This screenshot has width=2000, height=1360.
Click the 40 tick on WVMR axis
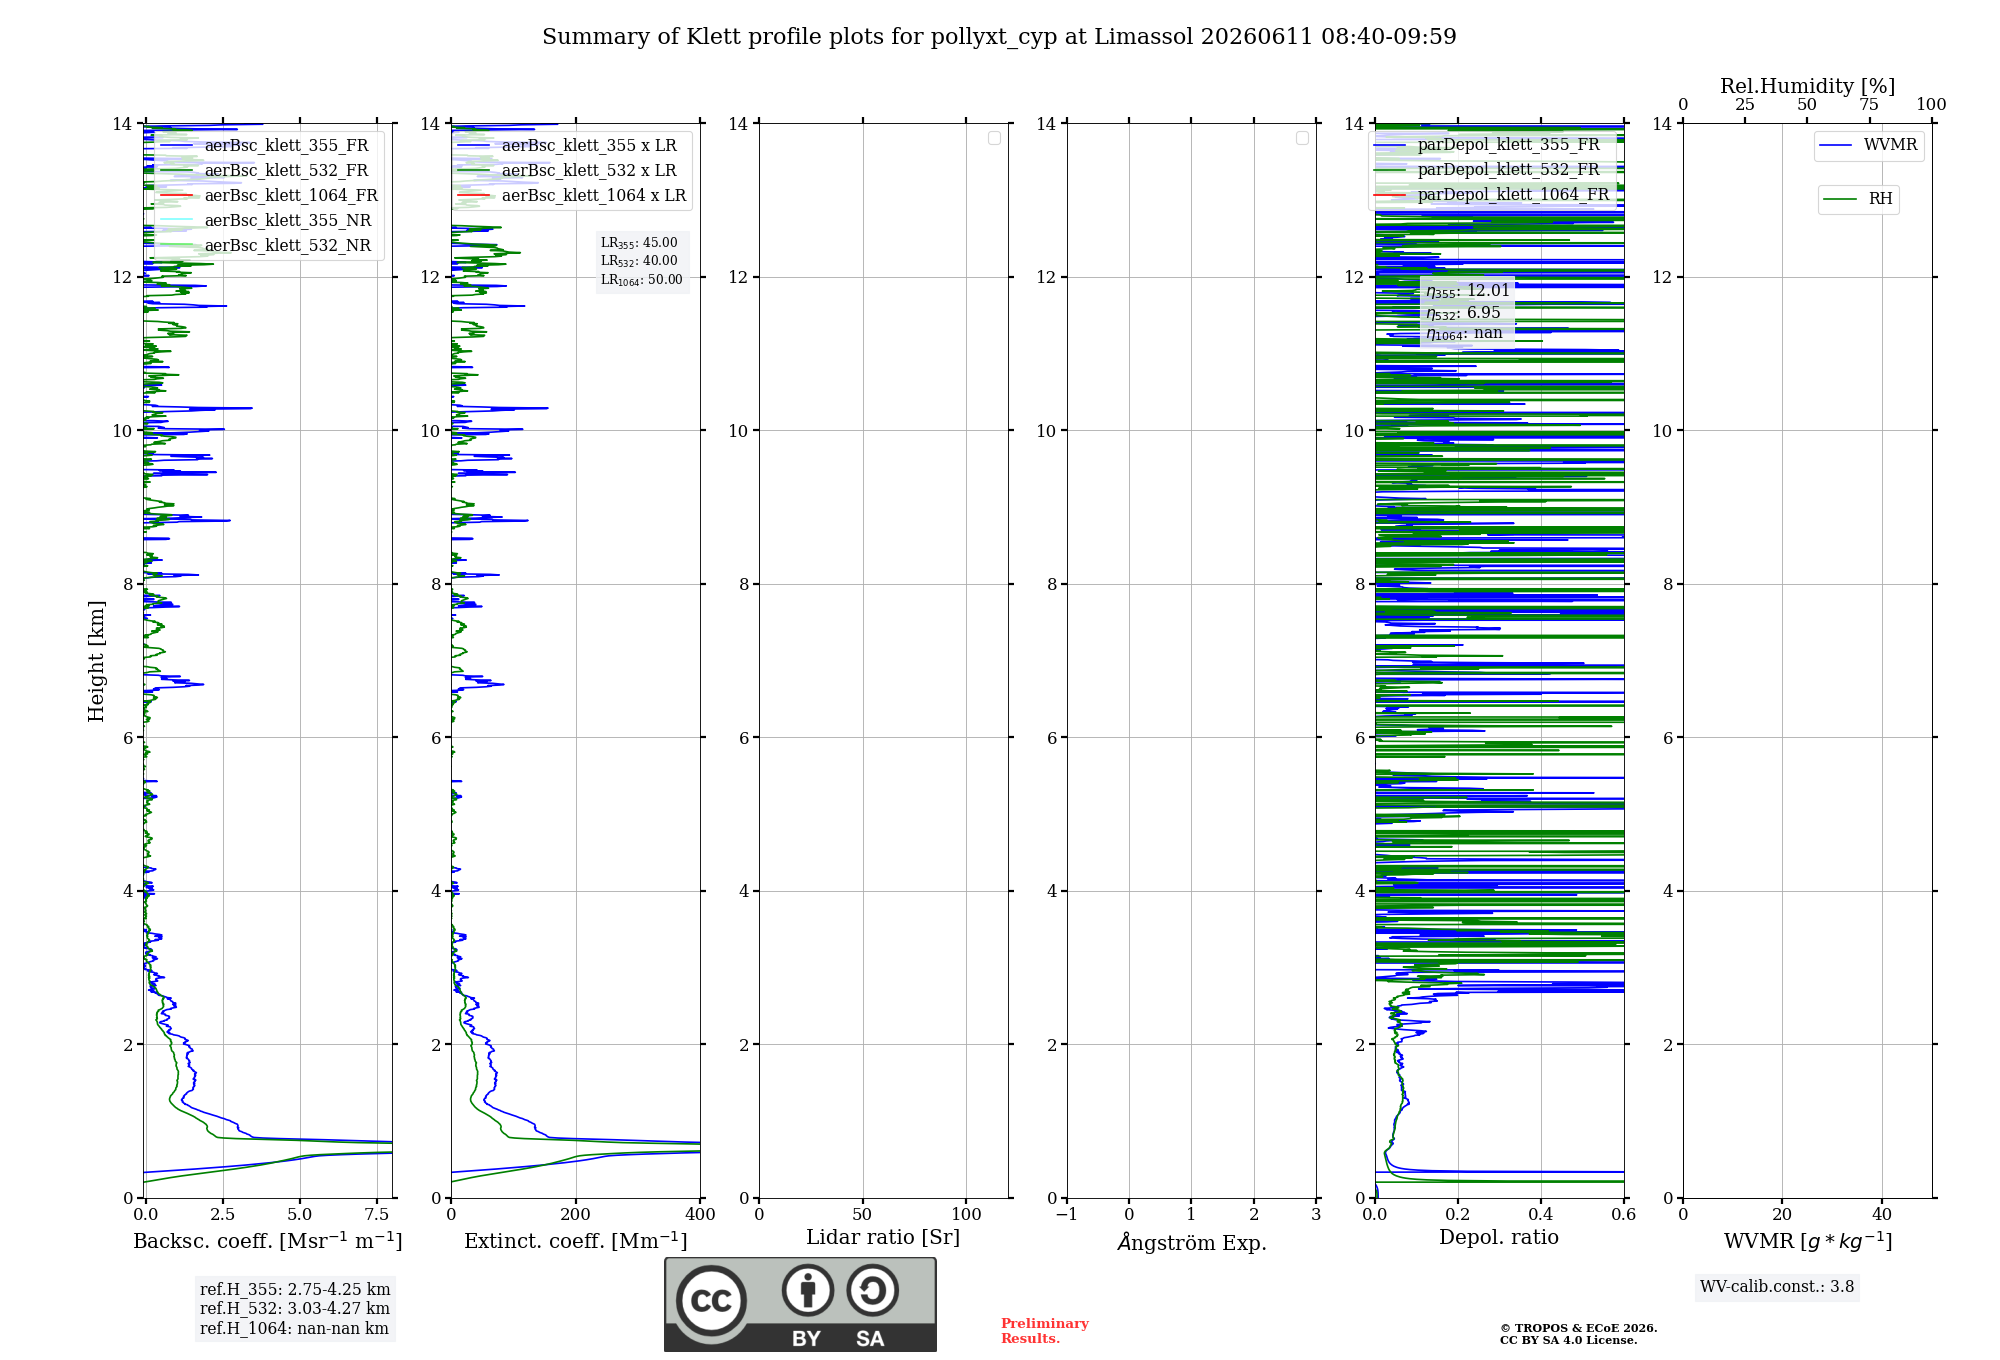(x=1882, y=1214)
